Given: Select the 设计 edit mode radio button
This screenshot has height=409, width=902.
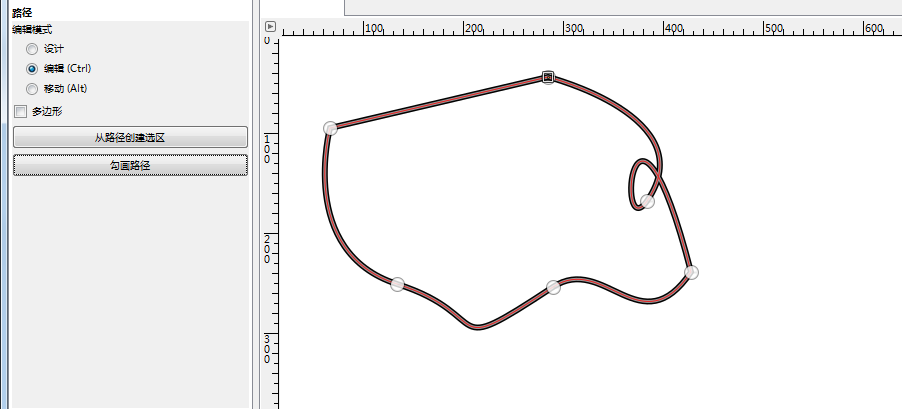Looking at the screenshot, I should click(x=32, y=49).
